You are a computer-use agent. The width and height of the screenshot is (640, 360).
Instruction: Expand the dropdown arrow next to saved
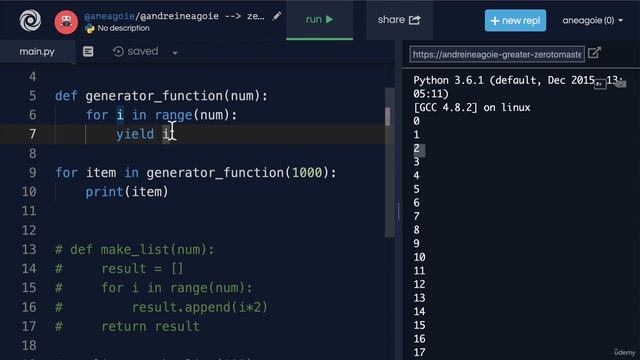(x=175, y=53)
